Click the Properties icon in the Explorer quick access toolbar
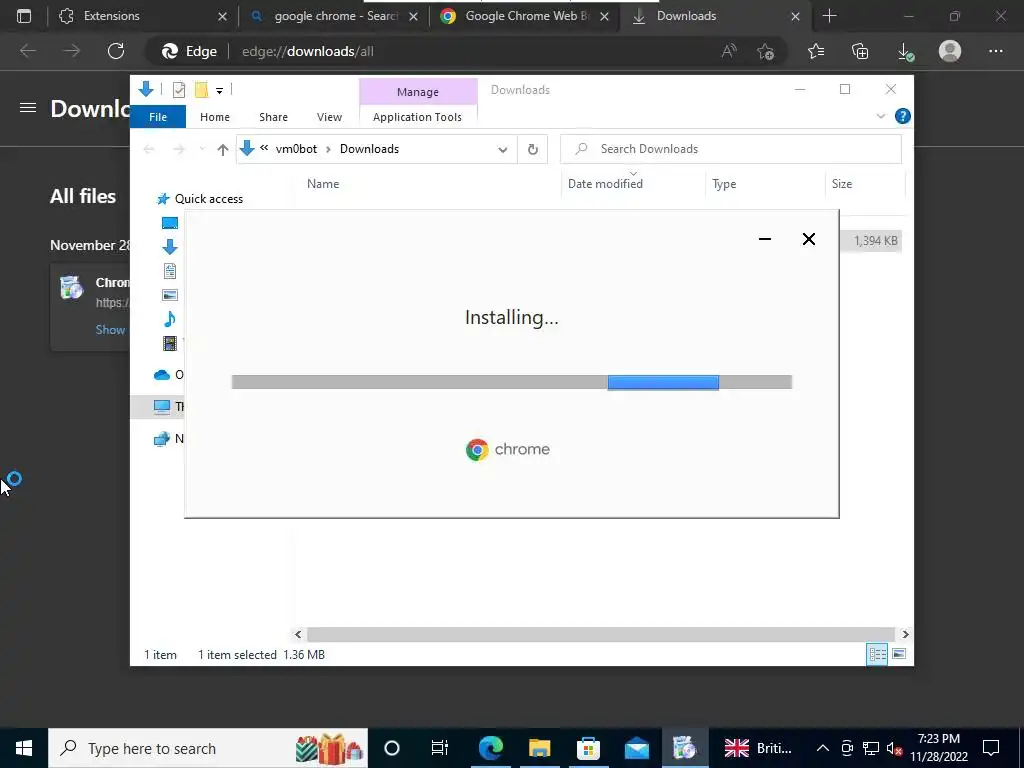The width and height of the screenshot is (1024, 768). [x=178, y=89]
